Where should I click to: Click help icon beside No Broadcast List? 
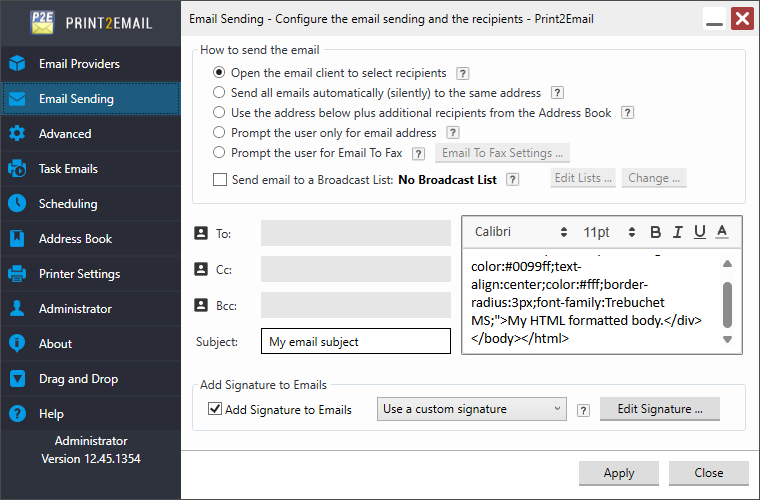tap(512, 179)
